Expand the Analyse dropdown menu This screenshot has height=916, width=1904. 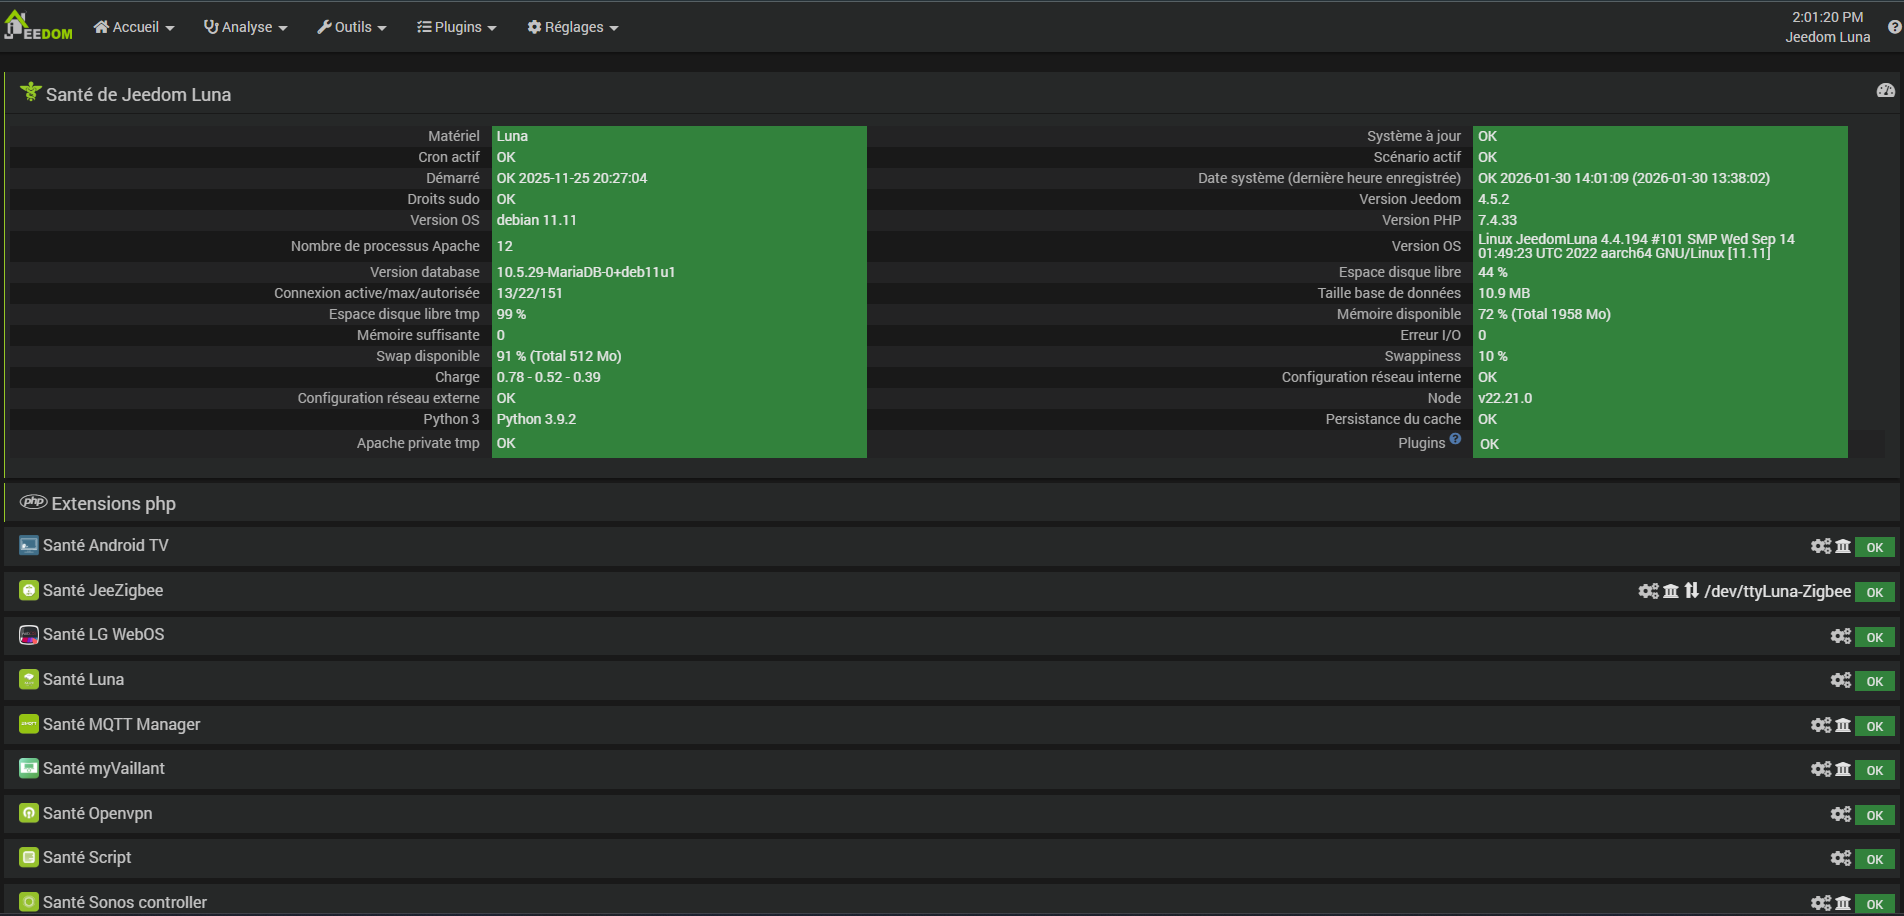point(246,27)
